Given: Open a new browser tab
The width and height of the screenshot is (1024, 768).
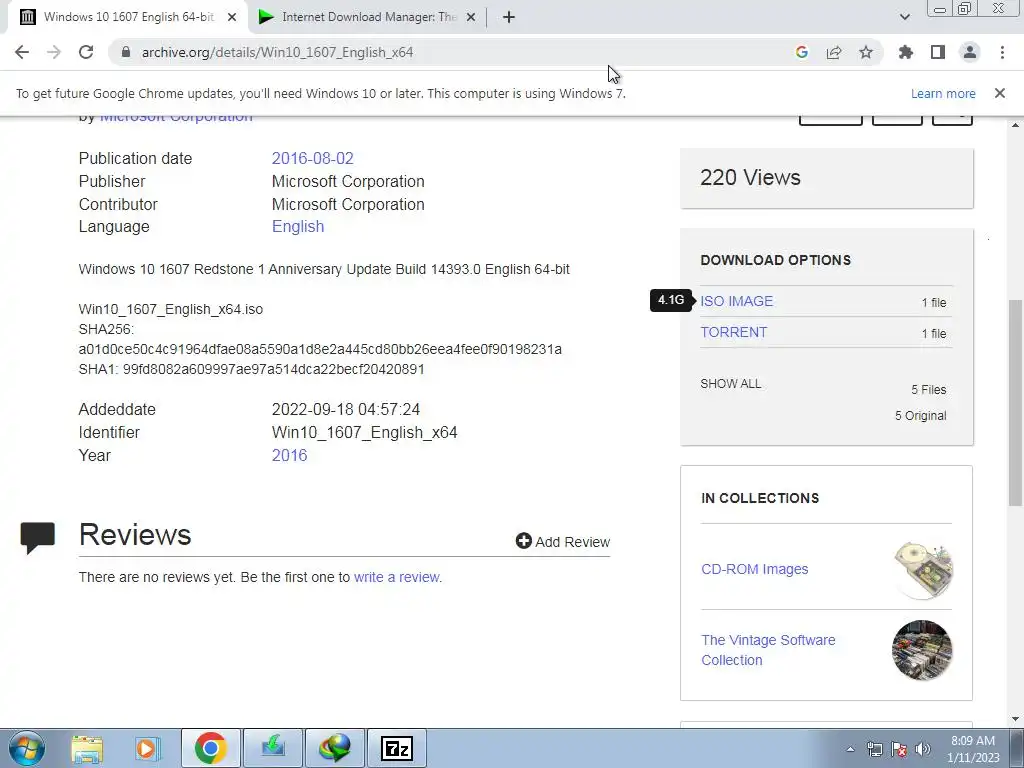Looking at the screenshot, I should (509, 17).
